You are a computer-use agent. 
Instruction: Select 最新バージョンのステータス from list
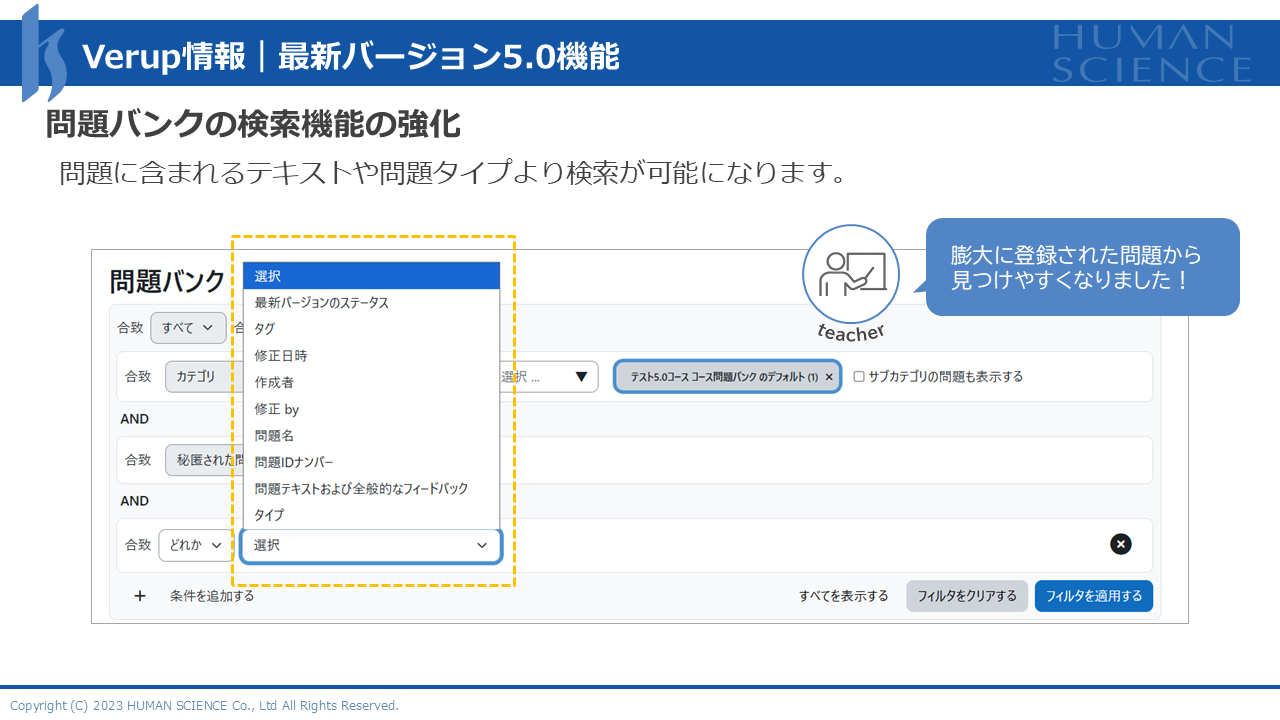[x=321, y=302]
